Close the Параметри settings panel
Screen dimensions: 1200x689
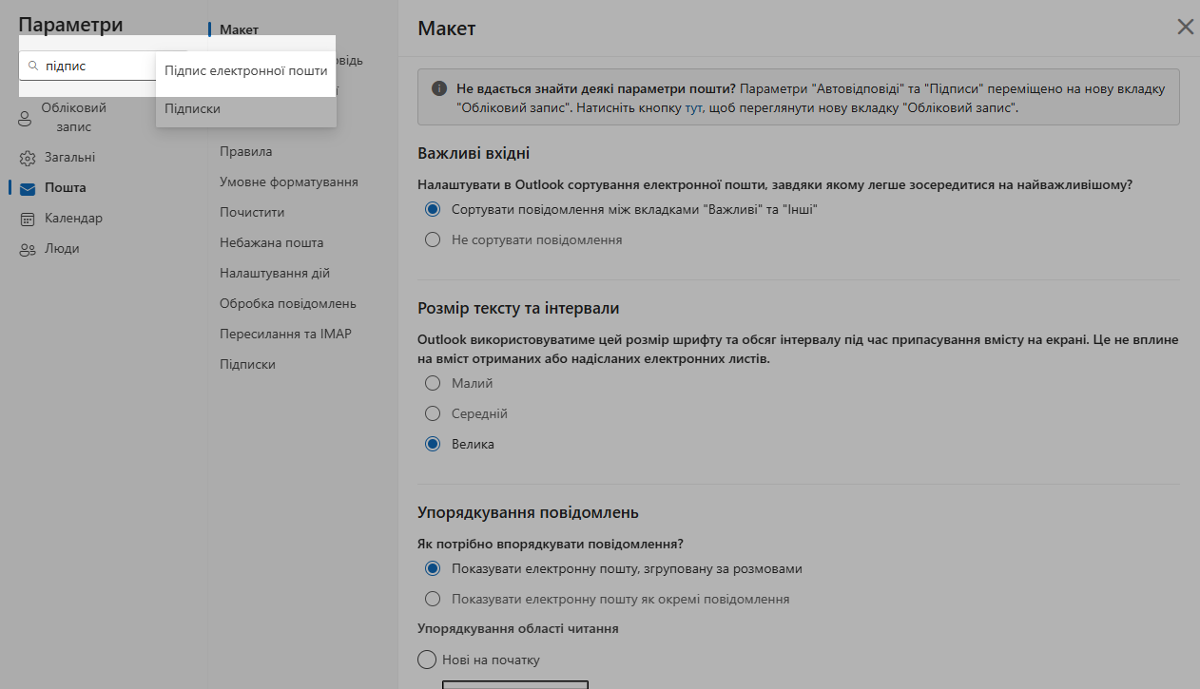coord(1185,27)
